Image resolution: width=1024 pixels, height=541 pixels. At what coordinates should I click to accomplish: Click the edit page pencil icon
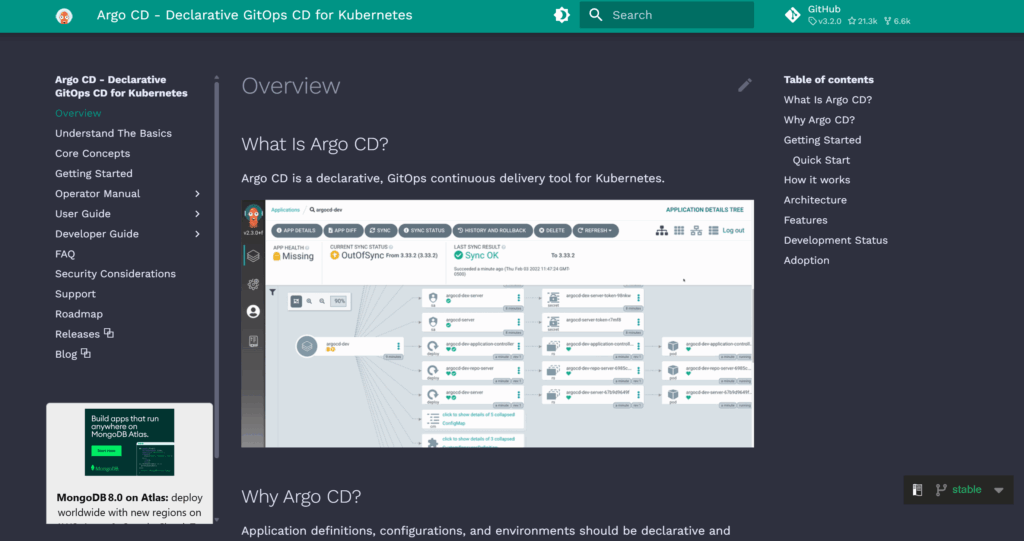(745, 85)
